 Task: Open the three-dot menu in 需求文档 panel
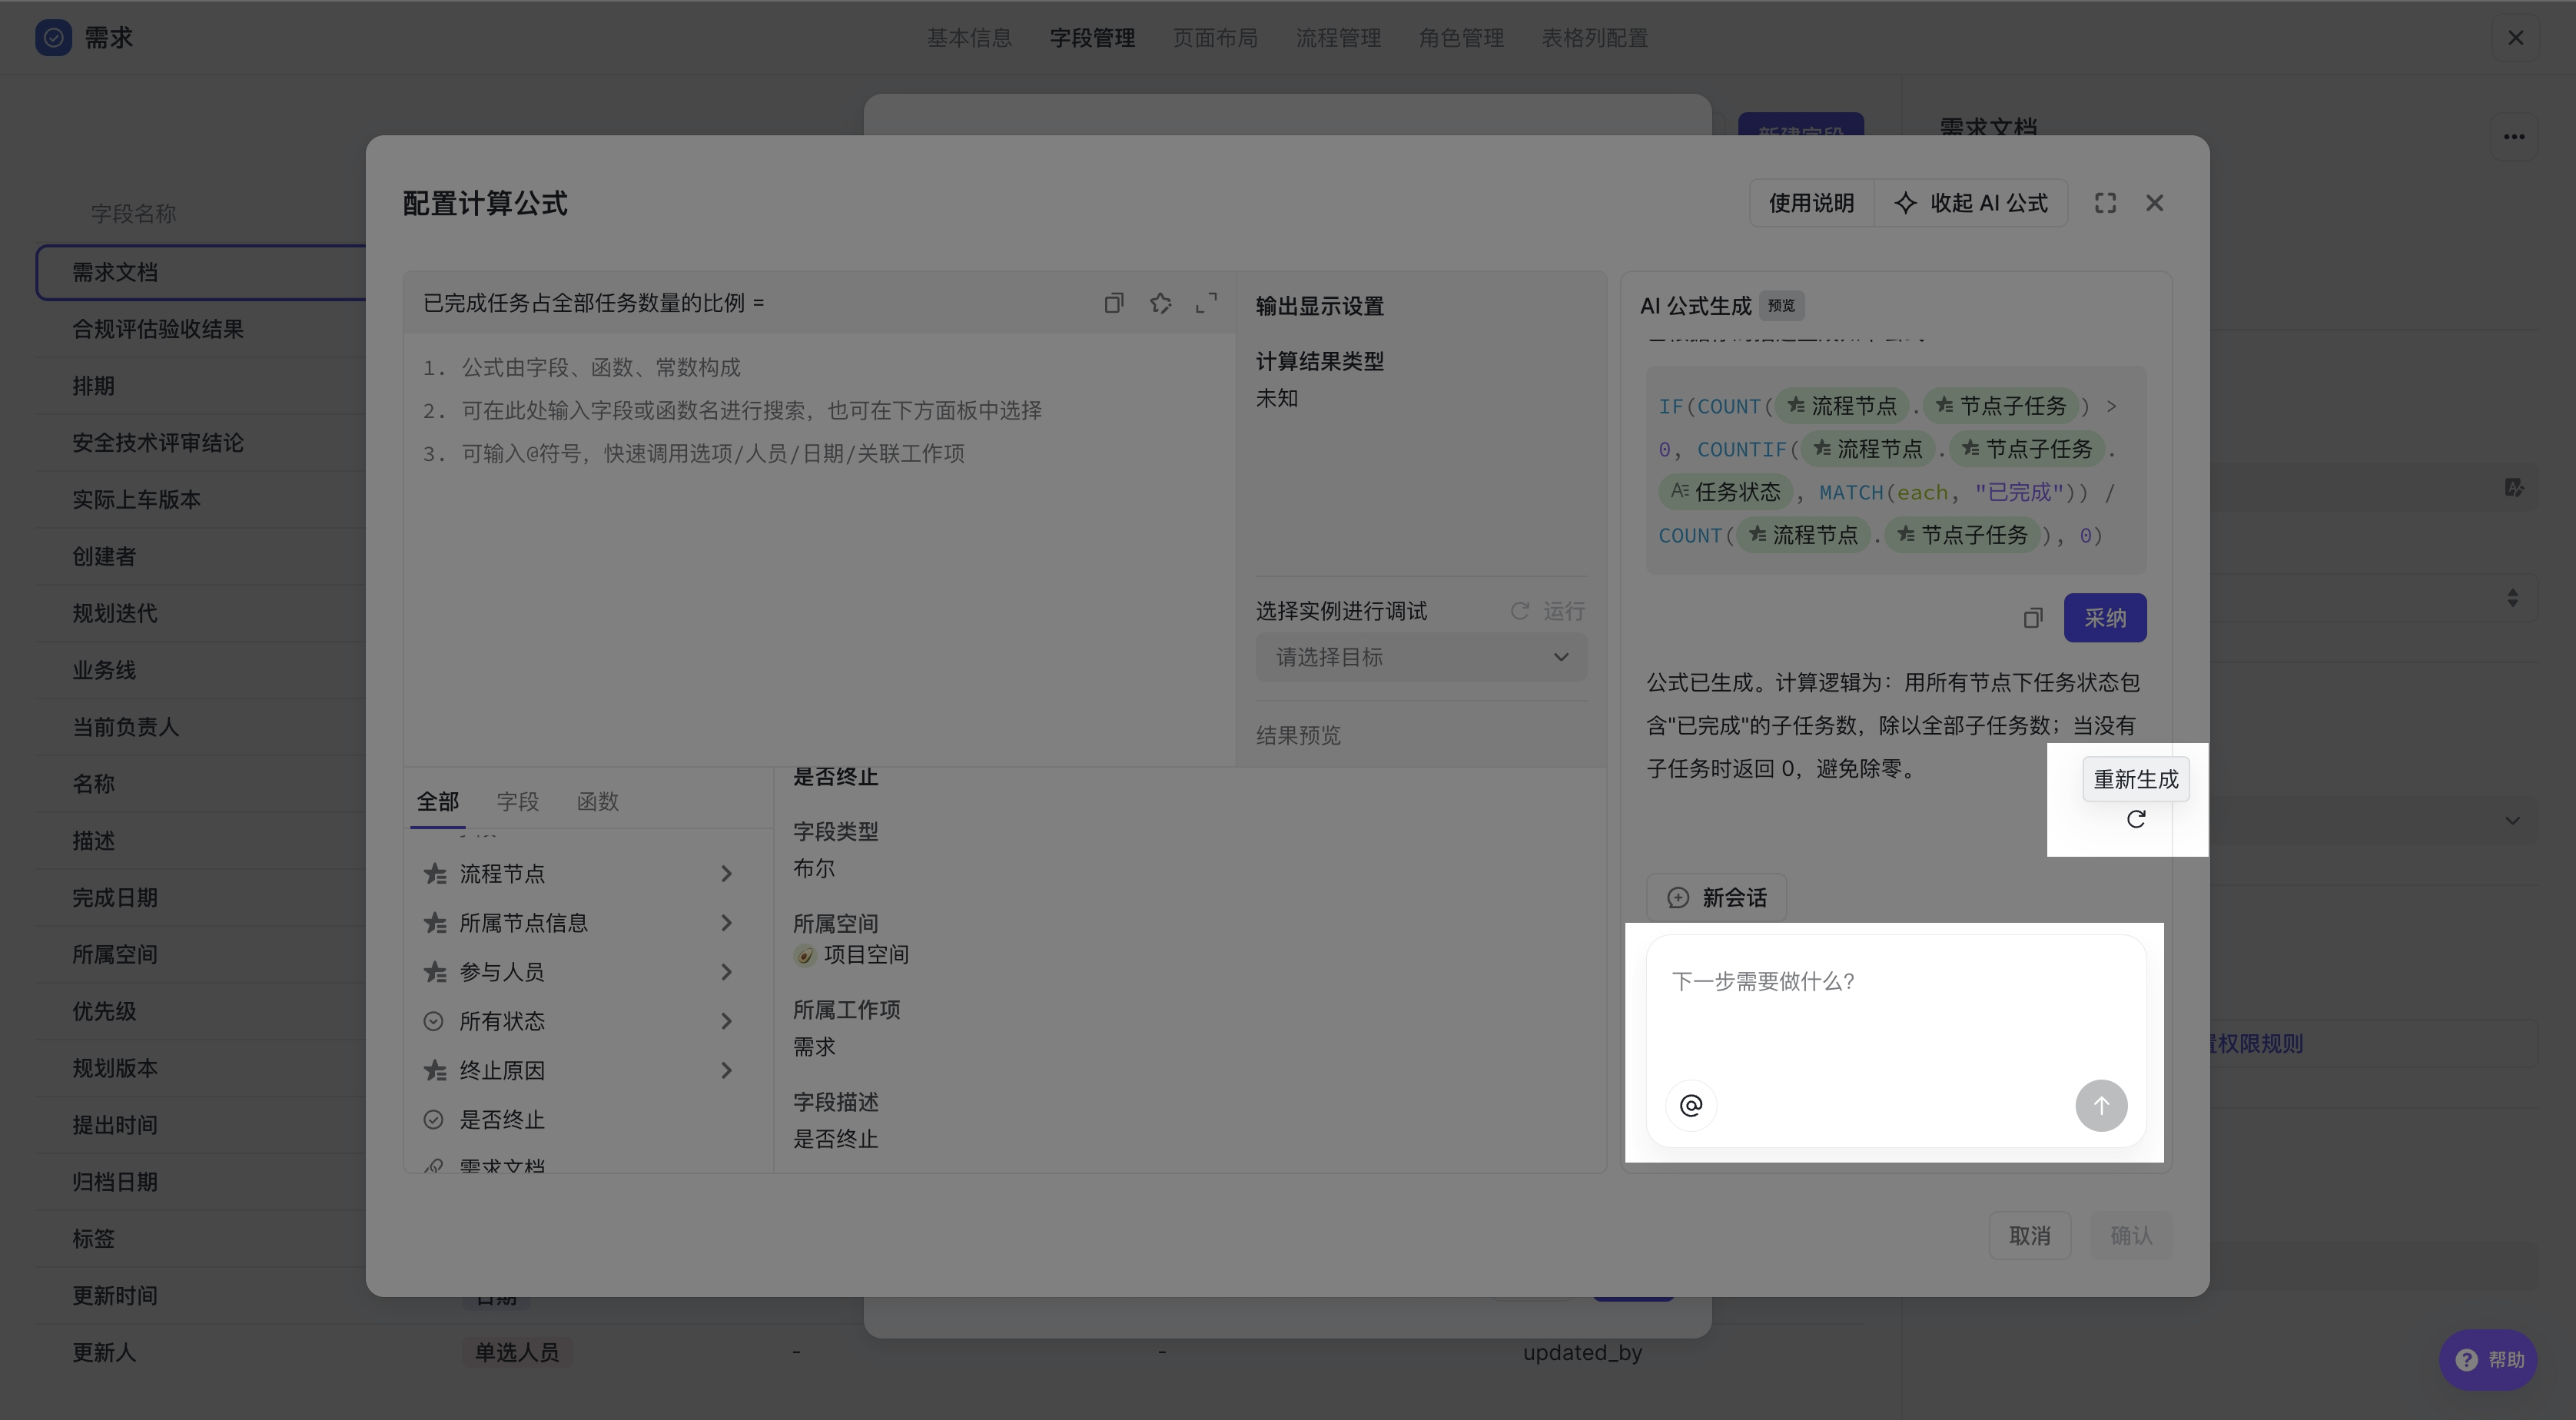click(x=2514, y=137)
